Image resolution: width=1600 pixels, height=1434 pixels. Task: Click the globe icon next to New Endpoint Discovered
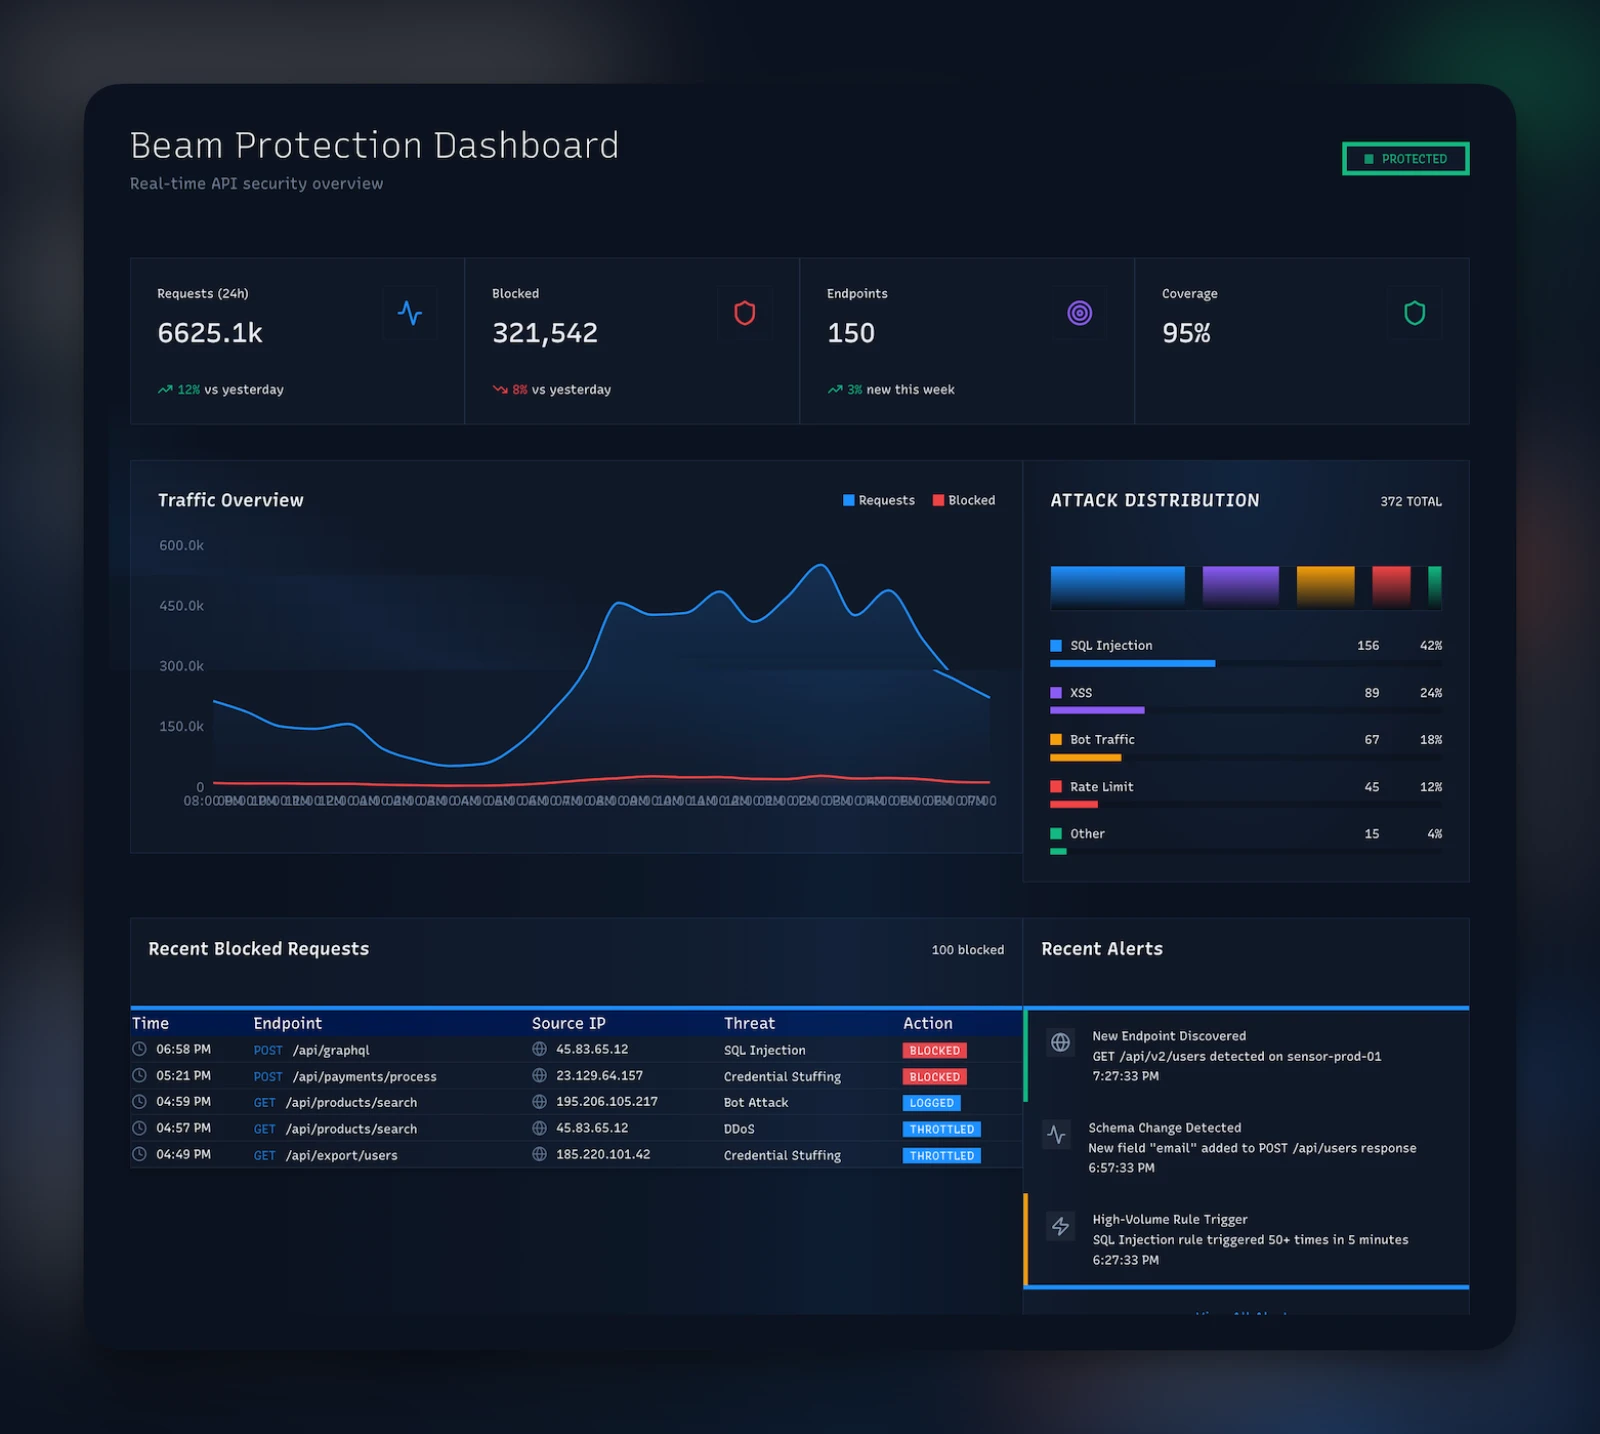(1059, 1042)
